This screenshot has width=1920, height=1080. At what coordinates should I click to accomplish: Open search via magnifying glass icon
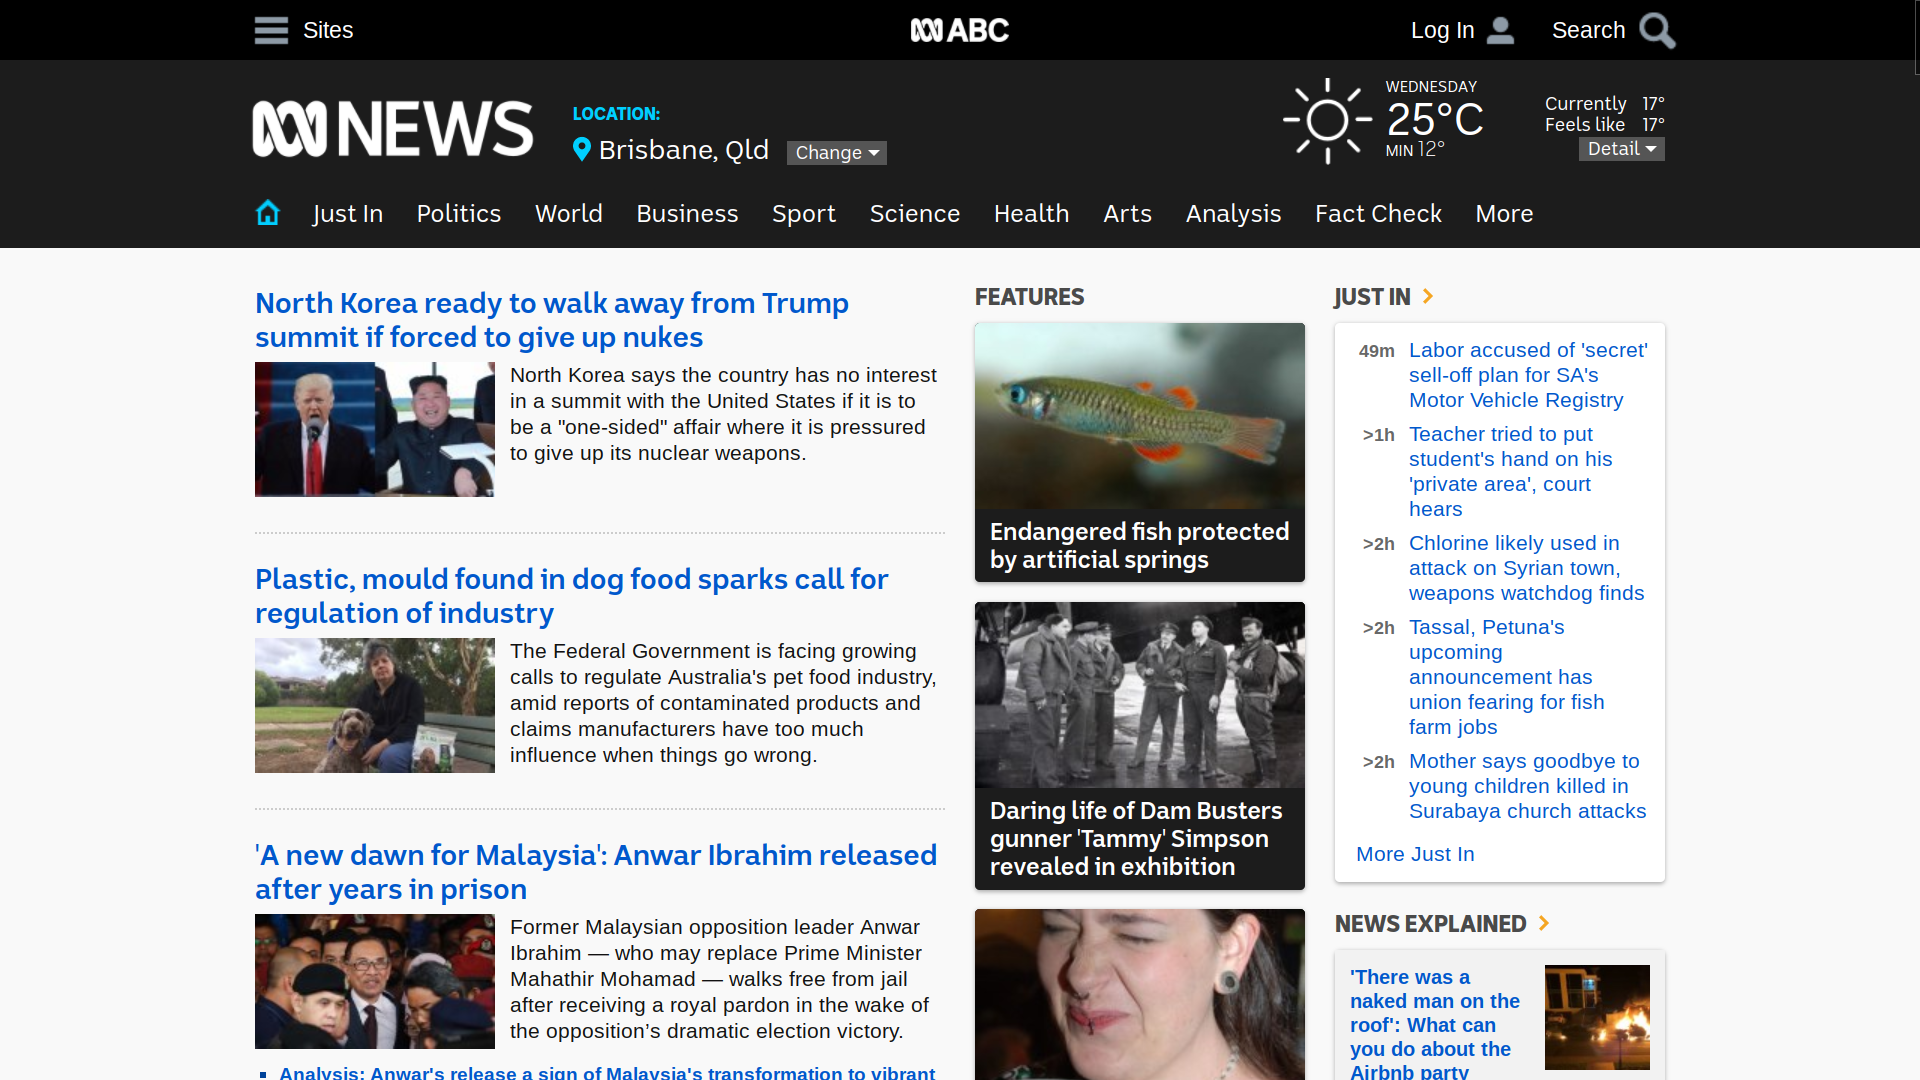[1657, 30]
